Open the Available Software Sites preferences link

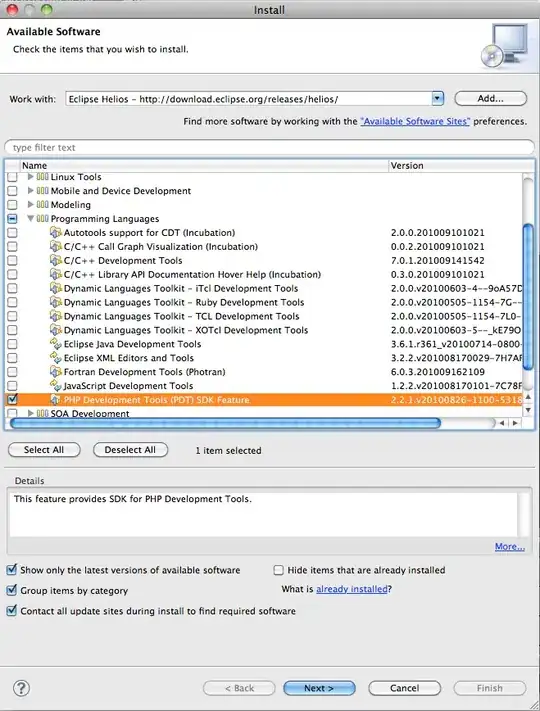[415, 122]
